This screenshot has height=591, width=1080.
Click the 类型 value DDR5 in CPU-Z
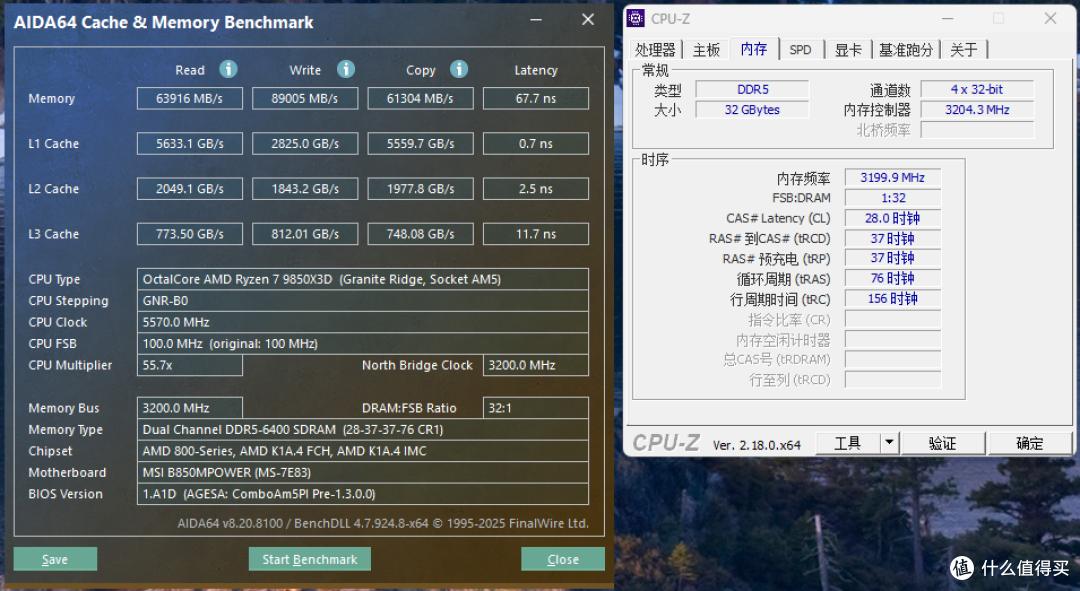(752, 90)
